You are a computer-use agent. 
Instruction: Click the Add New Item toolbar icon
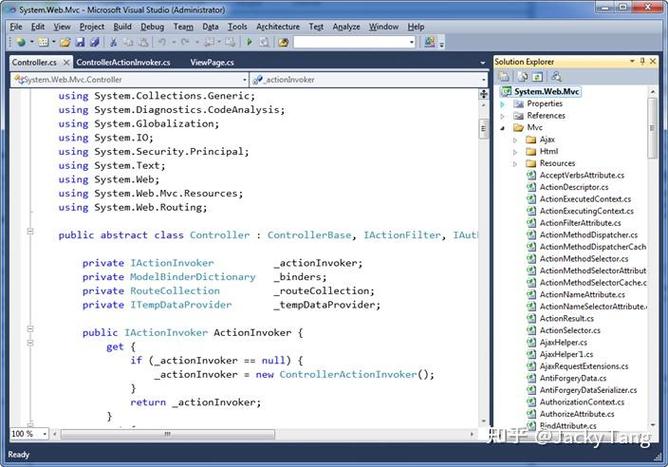pos(43,42)
